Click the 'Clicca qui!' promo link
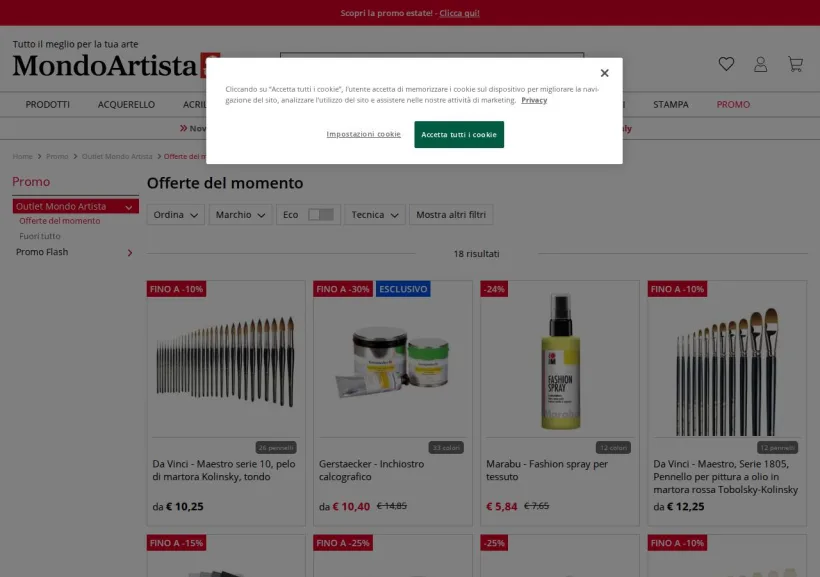The width and height of the screenshot is (820, 577). 459,13
